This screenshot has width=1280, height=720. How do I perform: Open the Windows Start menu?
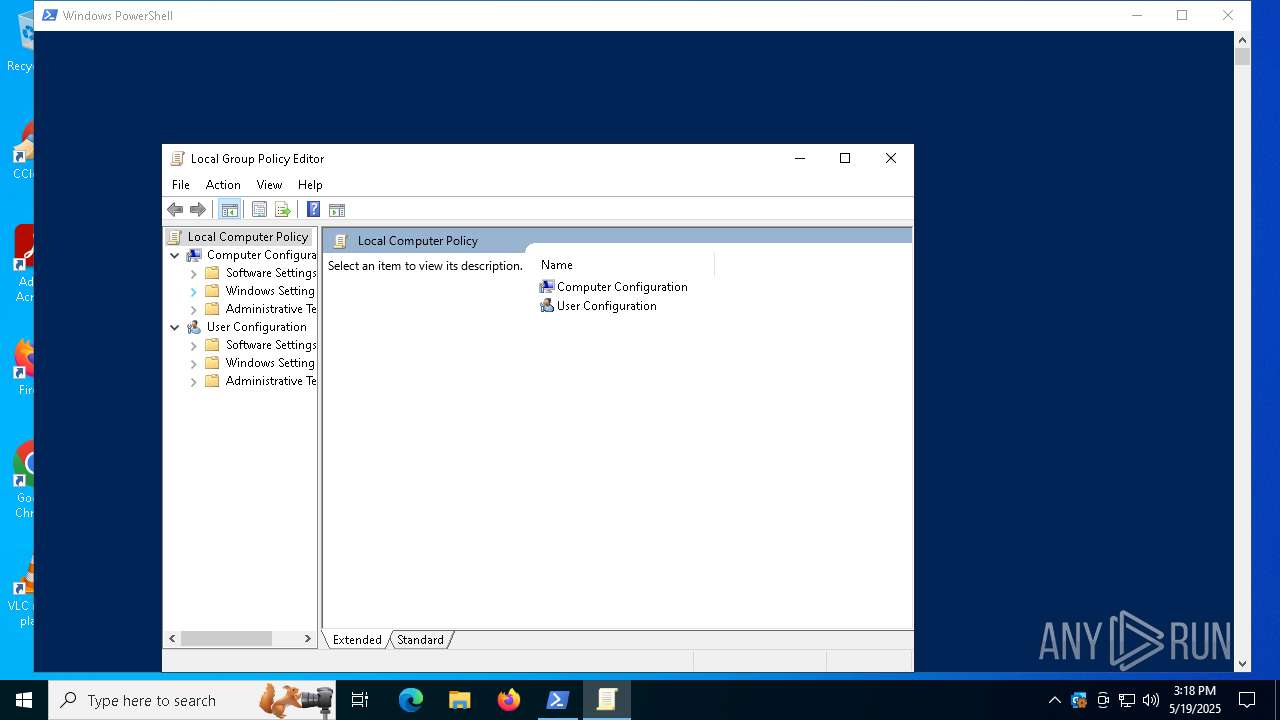(24, 700)
